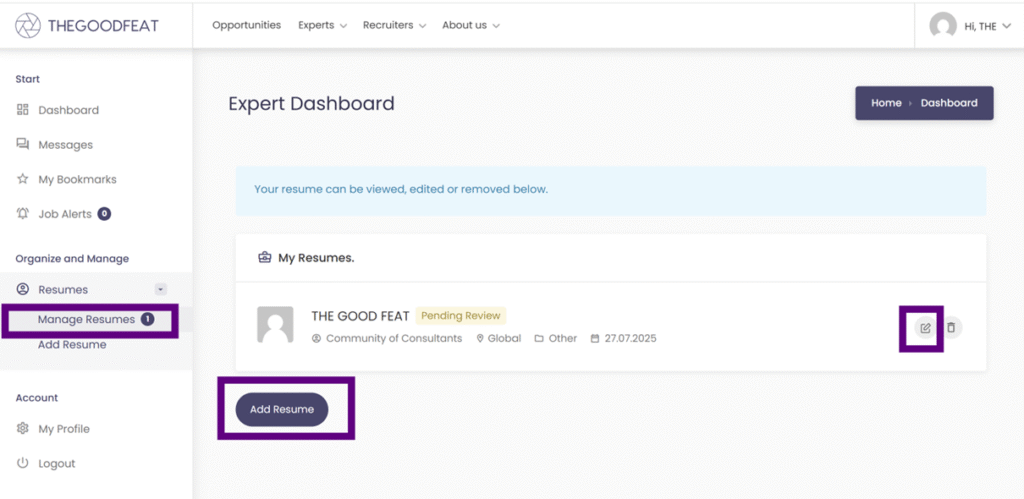Expand the Experts dropdown menu
This screenshot has width=1024, height=499.
point(322,25)
